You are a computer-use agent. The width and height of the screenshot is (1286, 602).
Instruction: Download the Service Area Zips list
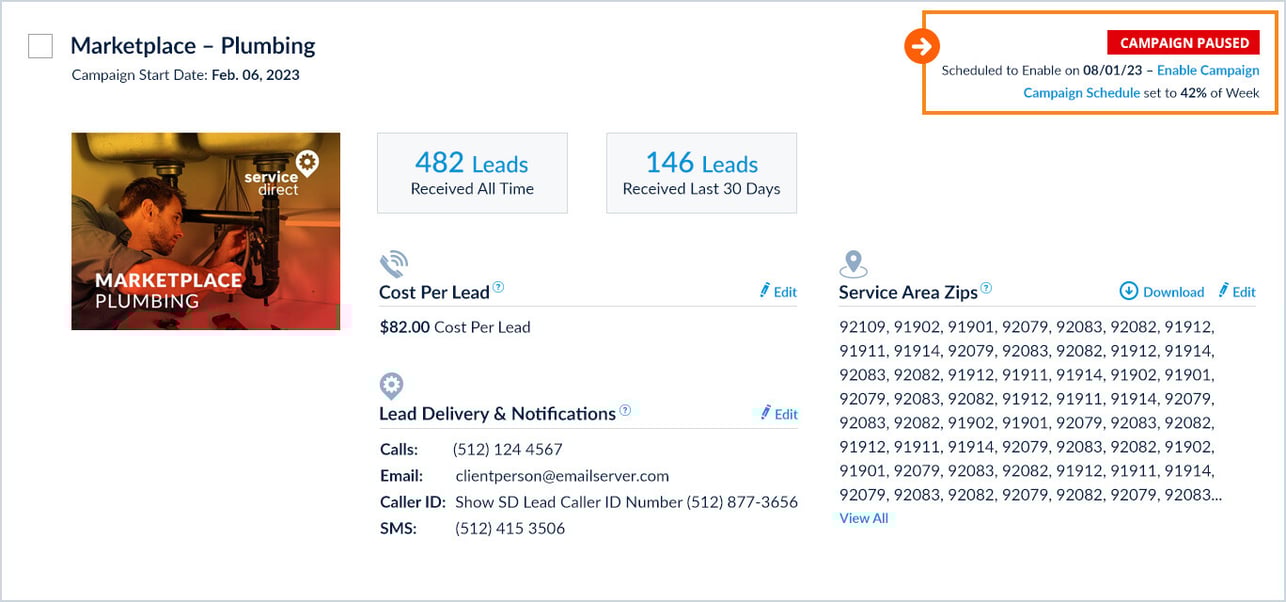coord(1162,292)
